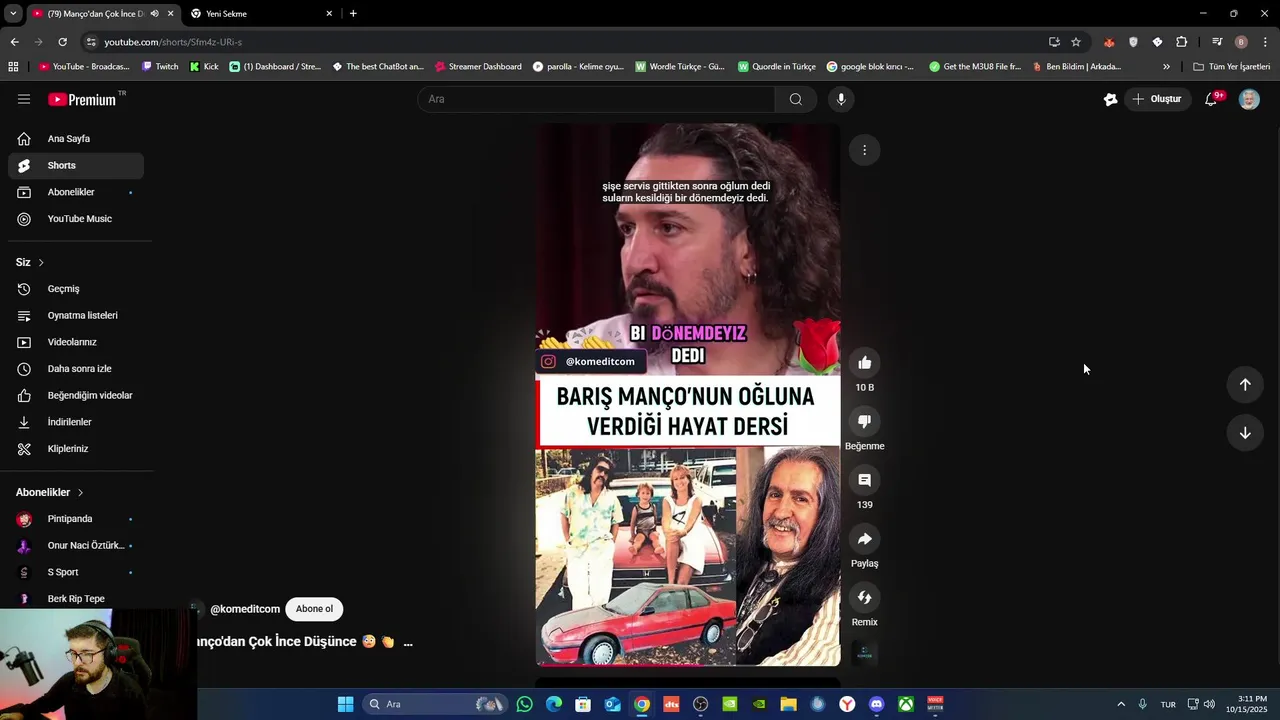Click the browser address bar URL
The height and width of the screenshot is (720, 1280).
173,42
